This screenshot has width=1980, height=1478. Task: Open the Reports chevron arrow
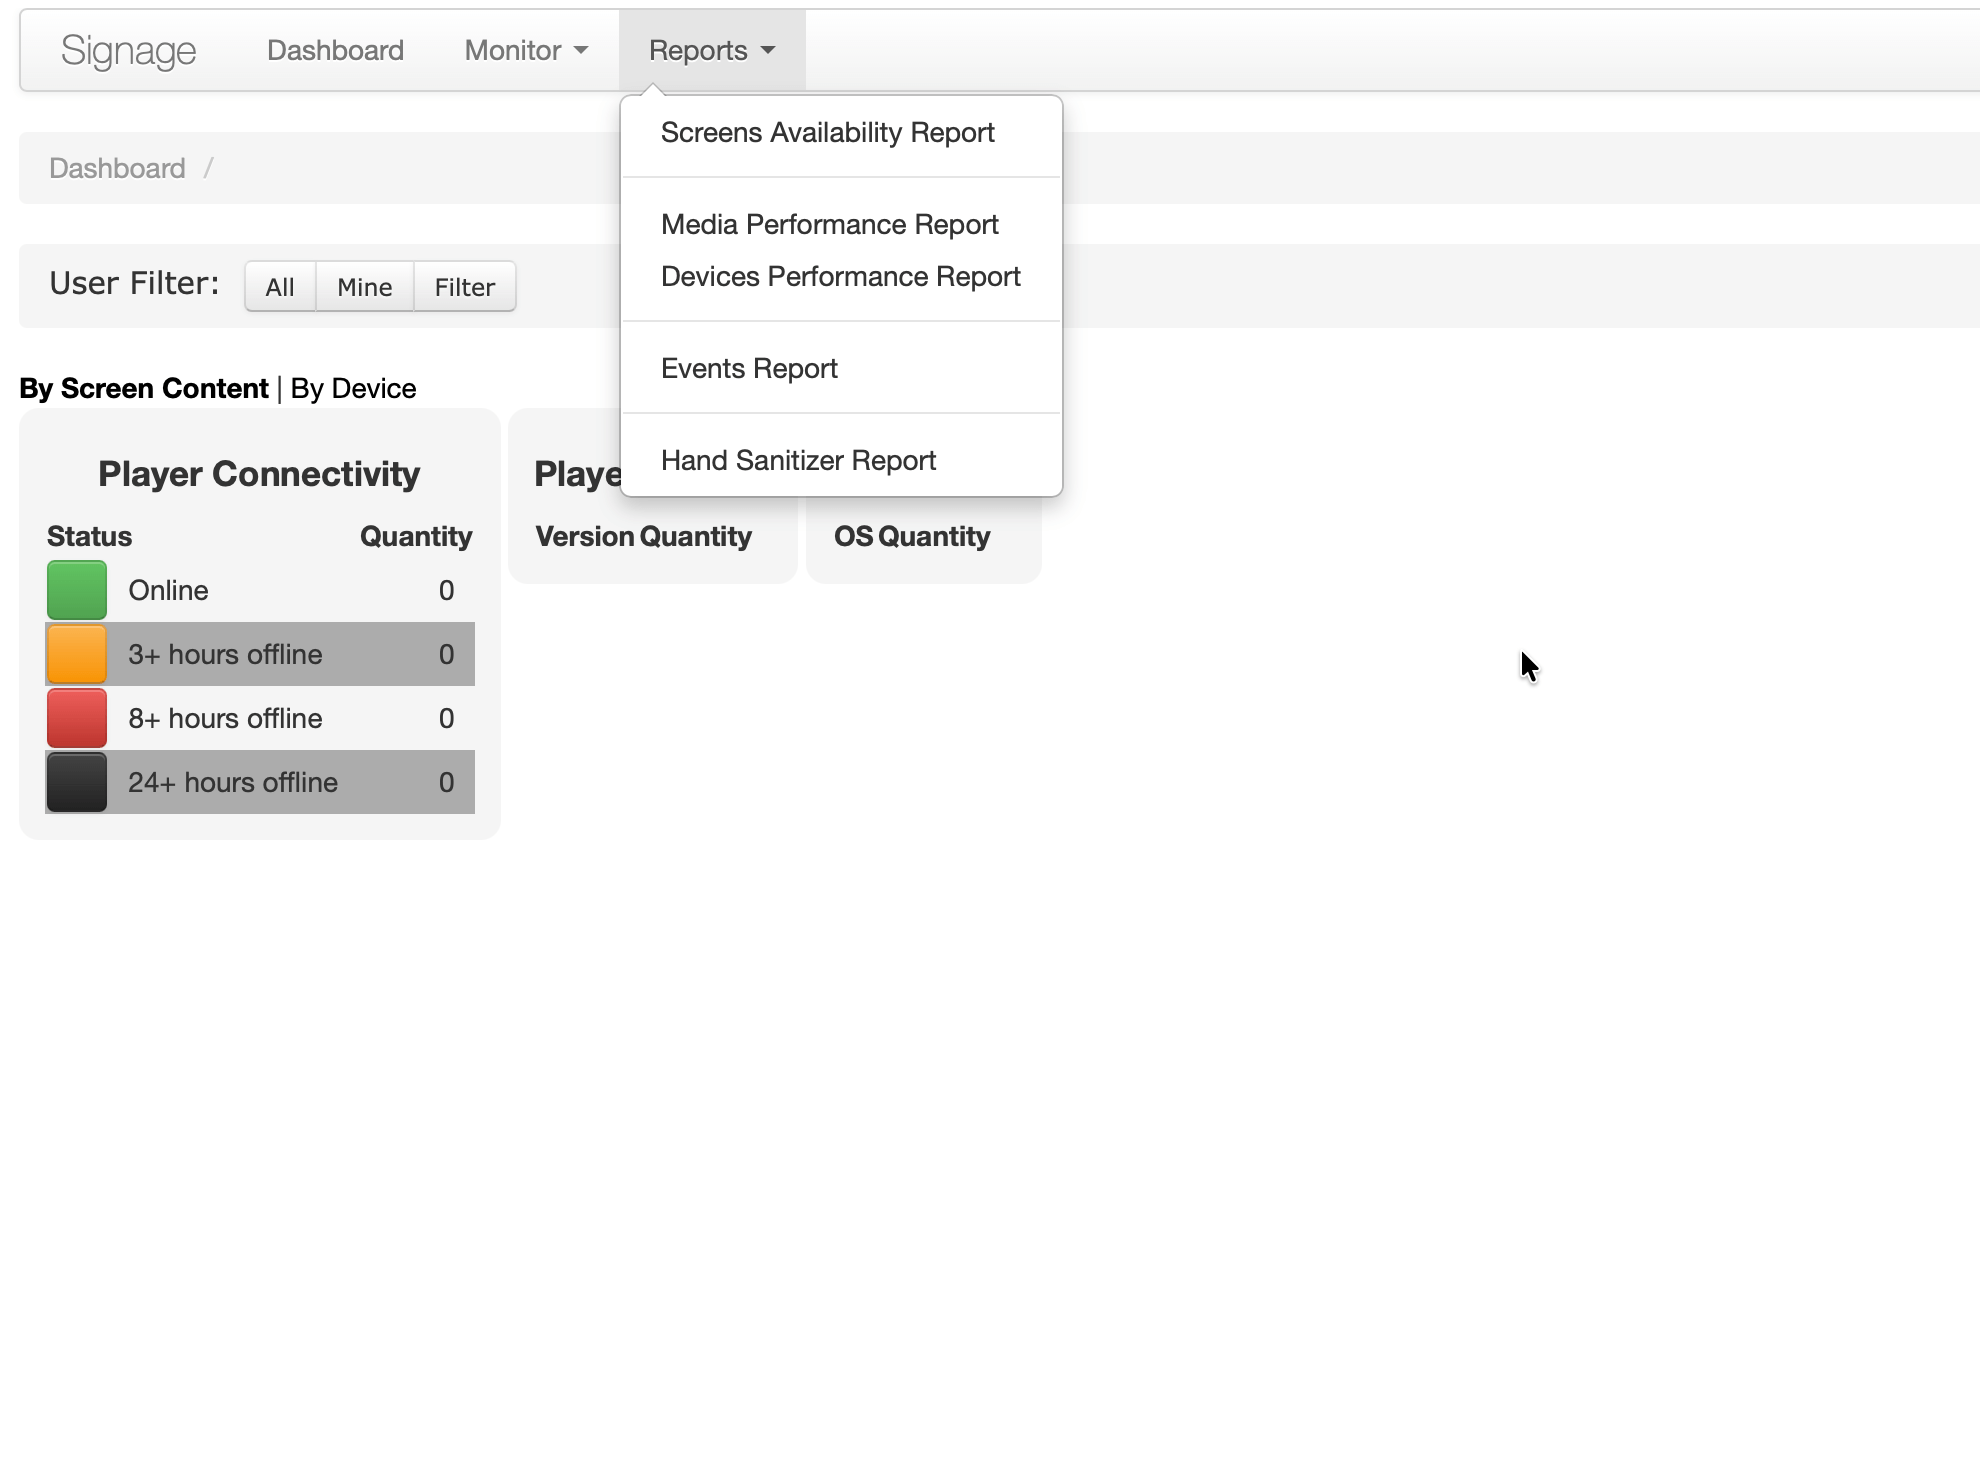tap(768, 50)
